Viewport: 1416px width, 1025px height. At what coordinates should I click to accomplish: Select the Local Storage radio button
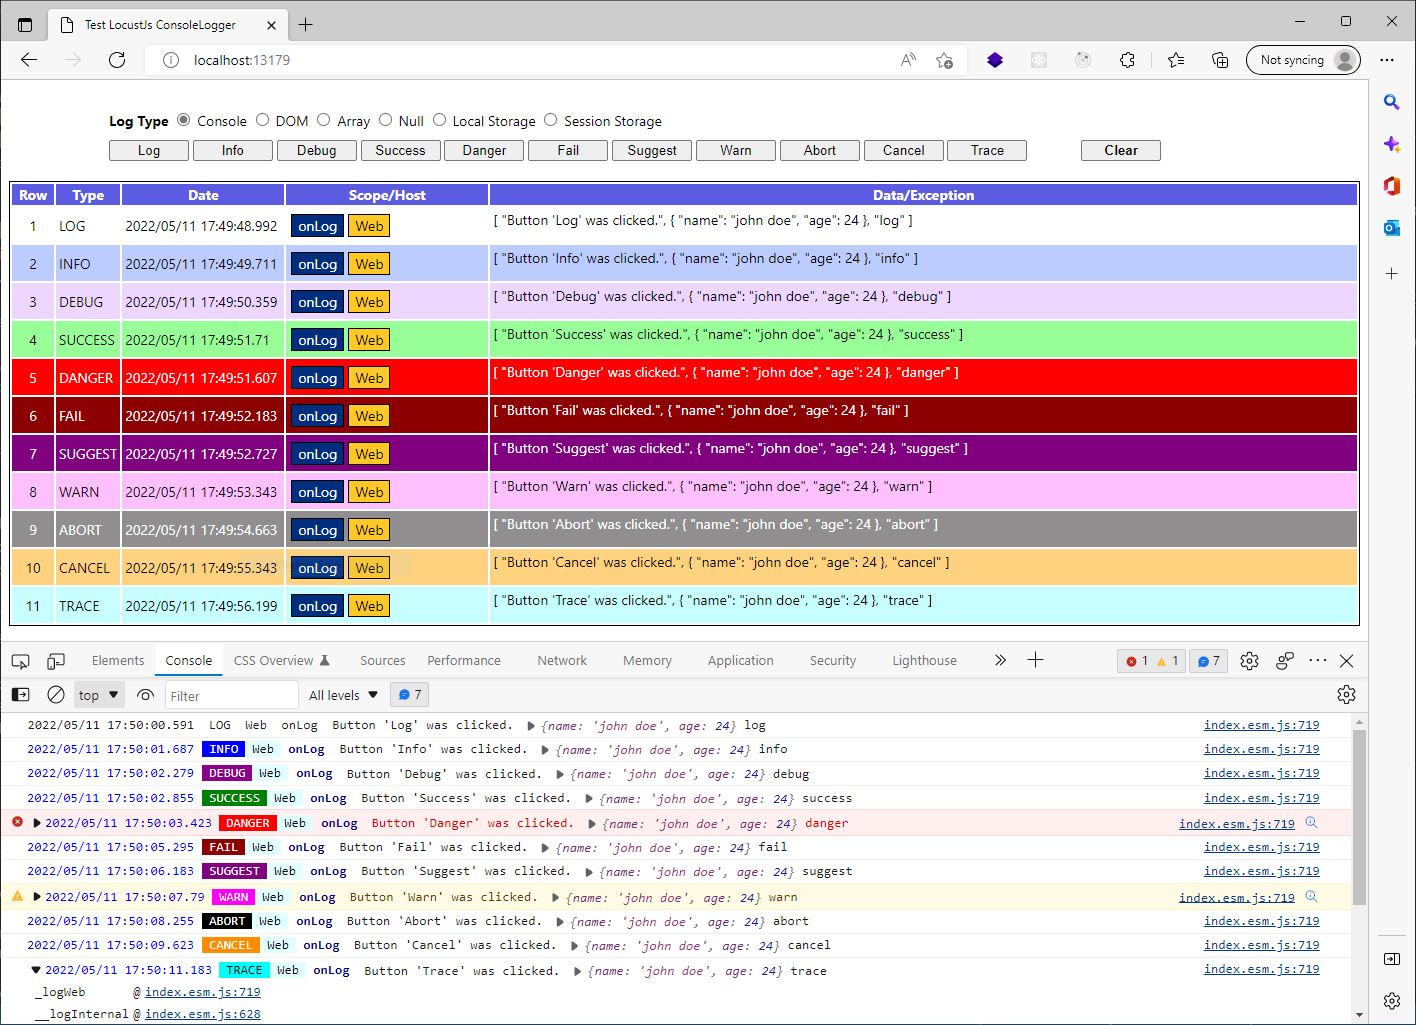(439, 120)
